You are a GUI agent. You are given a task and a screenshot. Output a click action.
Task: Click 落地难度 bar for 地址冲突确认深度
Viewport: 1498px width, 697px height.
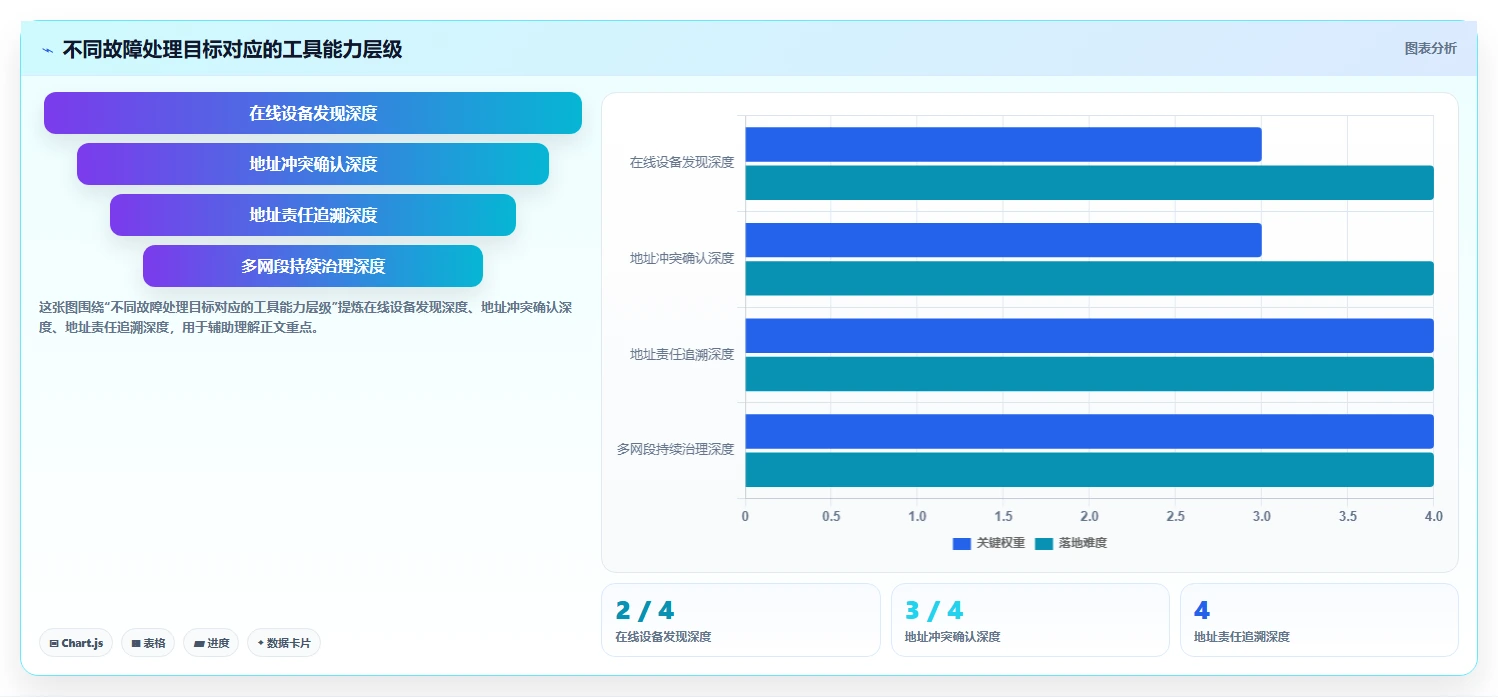click(x=1089, y=278)
